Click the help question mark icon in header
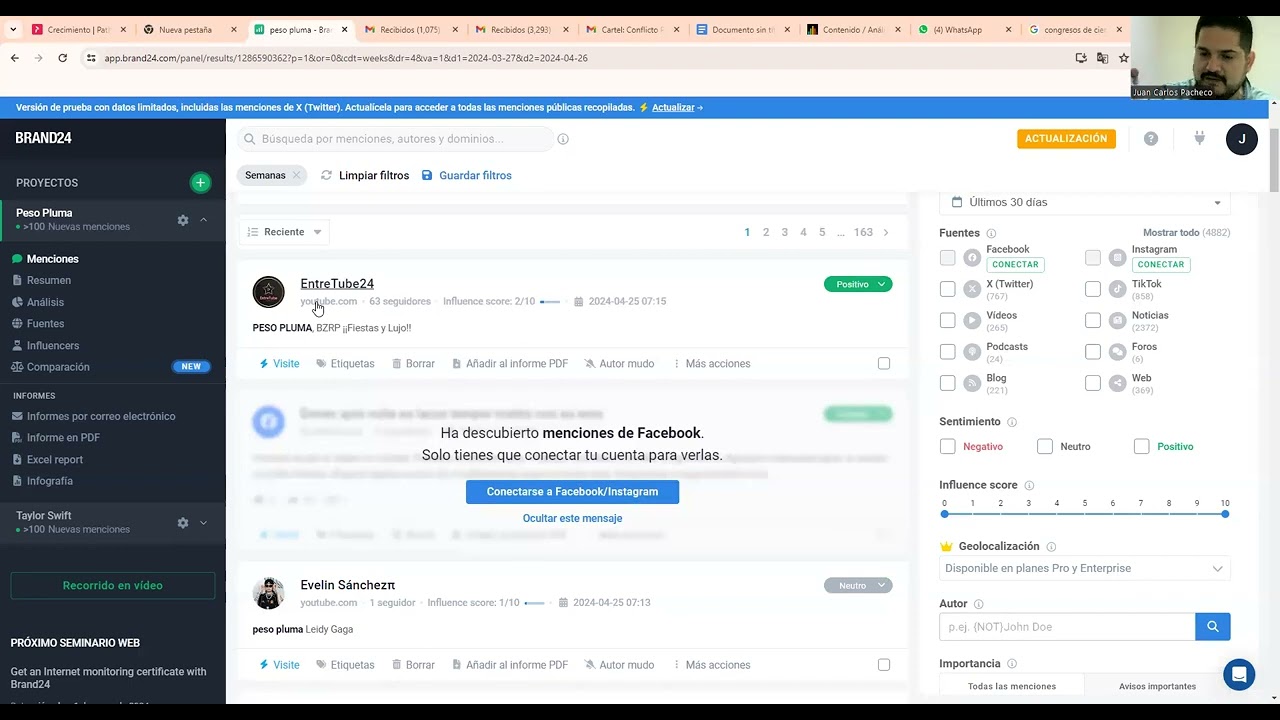1280x720 pixels. pyautogui.click(x=1151, y=139)
